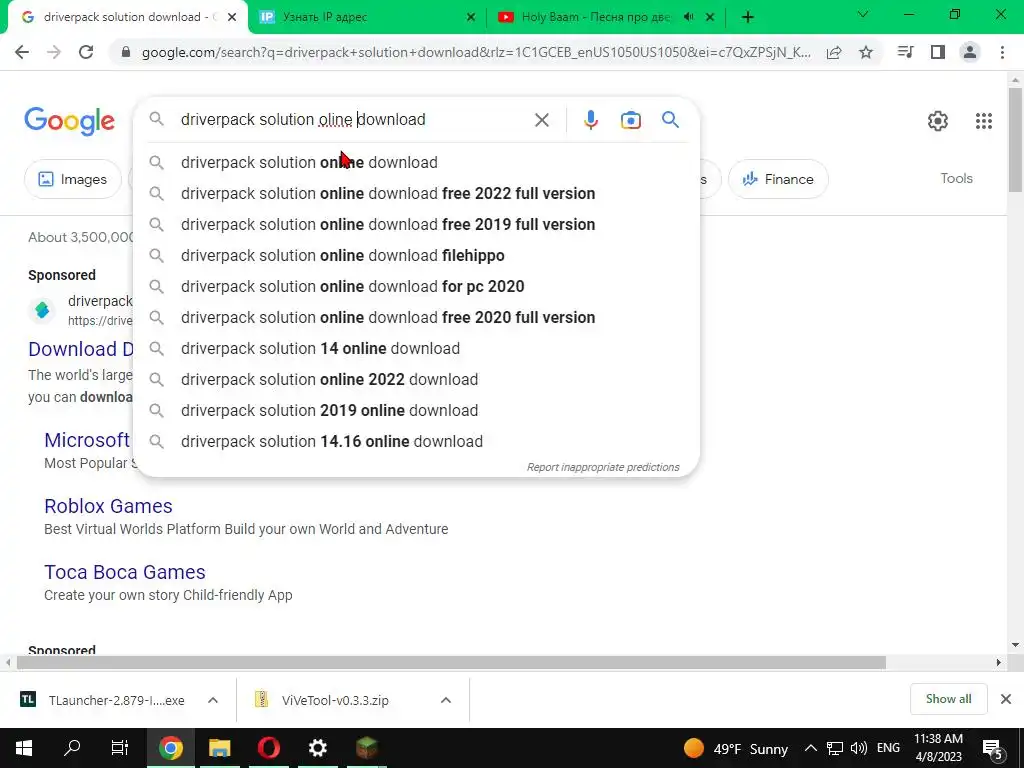The image size is (1024, 768).
Task: Share this page icon in address bar
Action: tap(834, 52)
